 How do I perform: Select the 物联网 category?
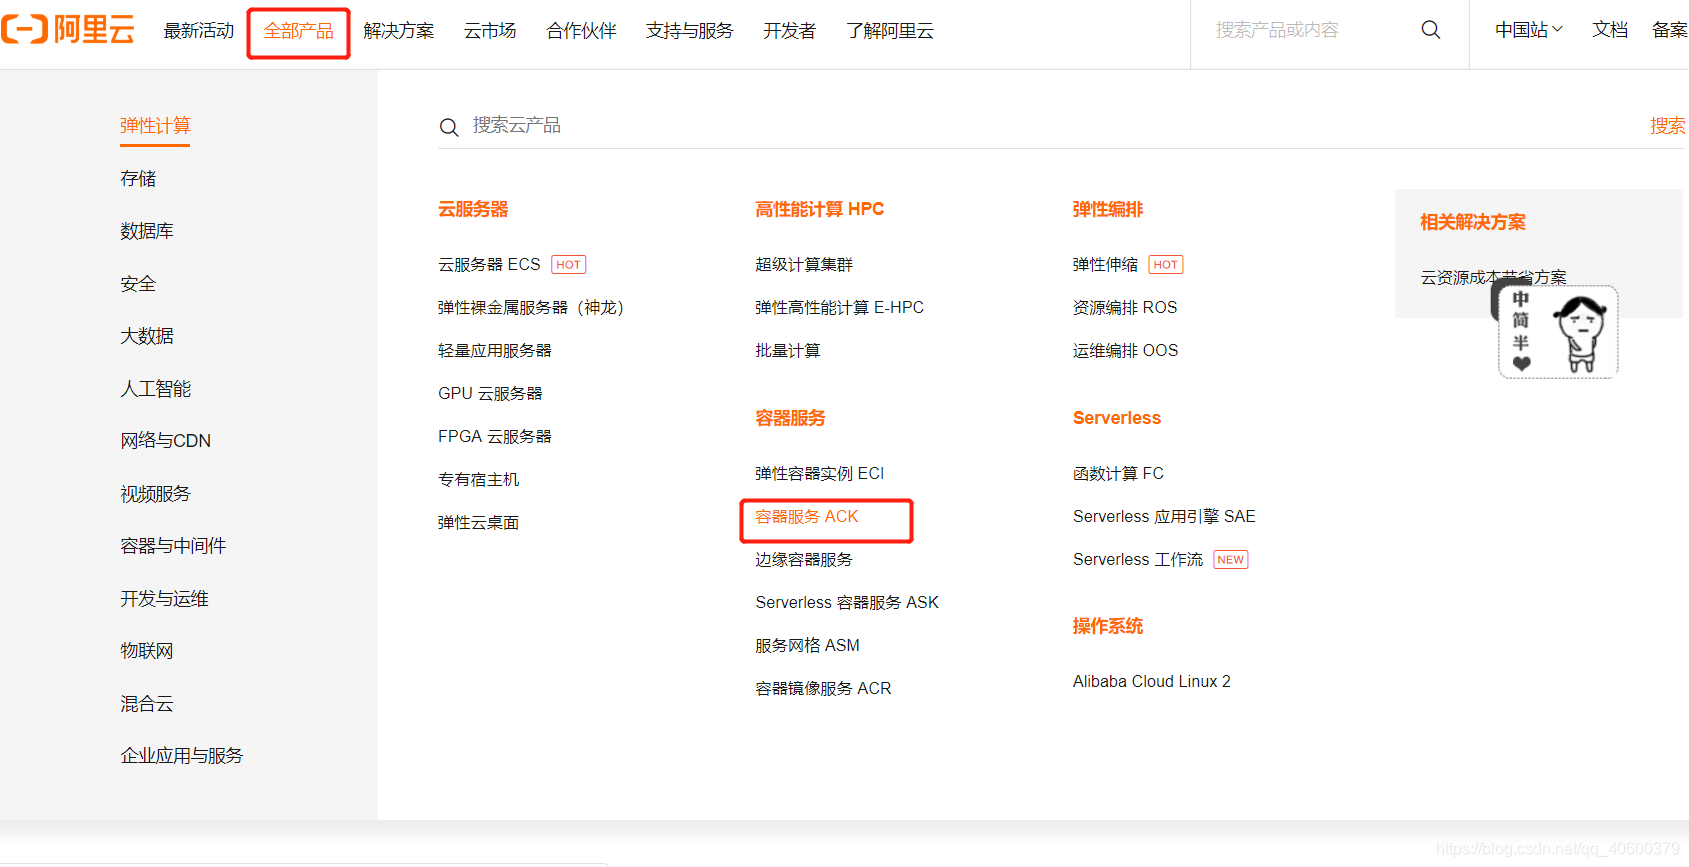coord(147,651)
